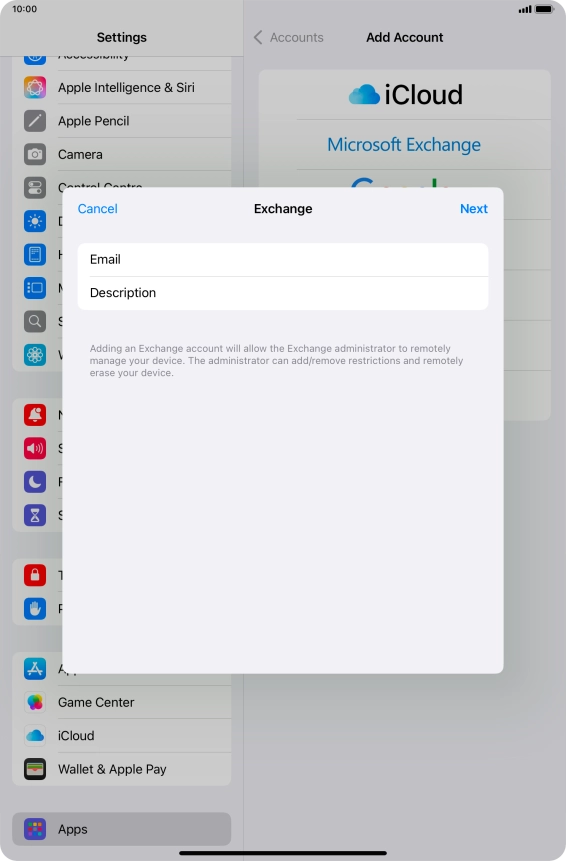This screenshot has height=861, width=566.
Task: Open Apple Intelligence & Siri settings
Action: [x=121, y=87]
